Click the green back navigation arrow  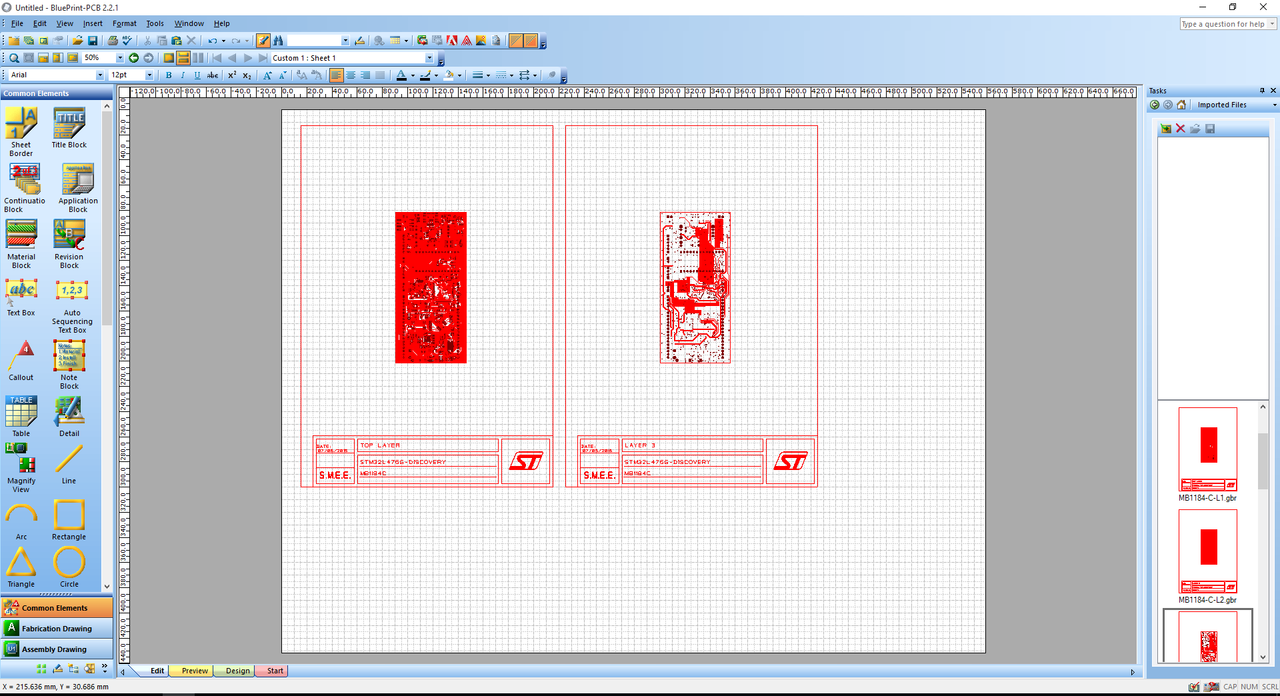point(133,58)
